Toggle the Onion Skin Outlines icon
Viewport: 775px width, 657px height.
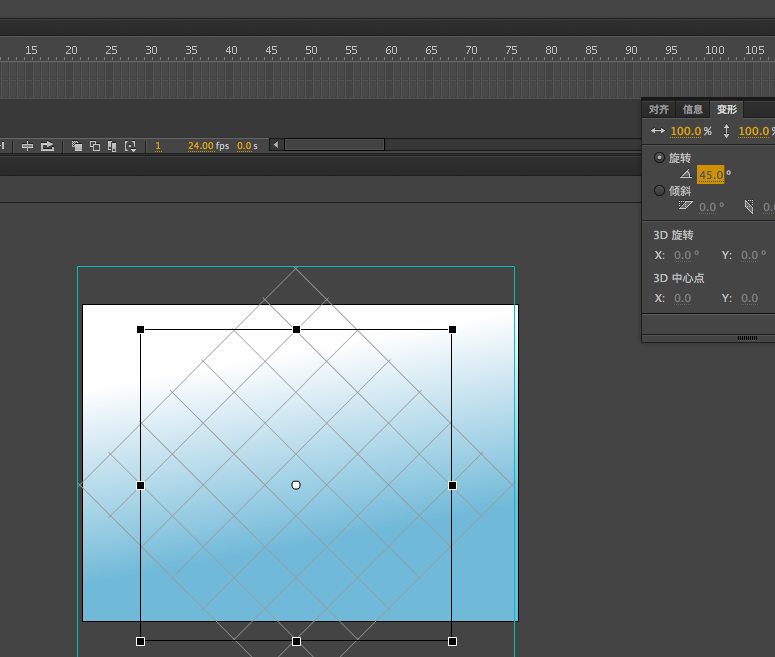(95, 146)
